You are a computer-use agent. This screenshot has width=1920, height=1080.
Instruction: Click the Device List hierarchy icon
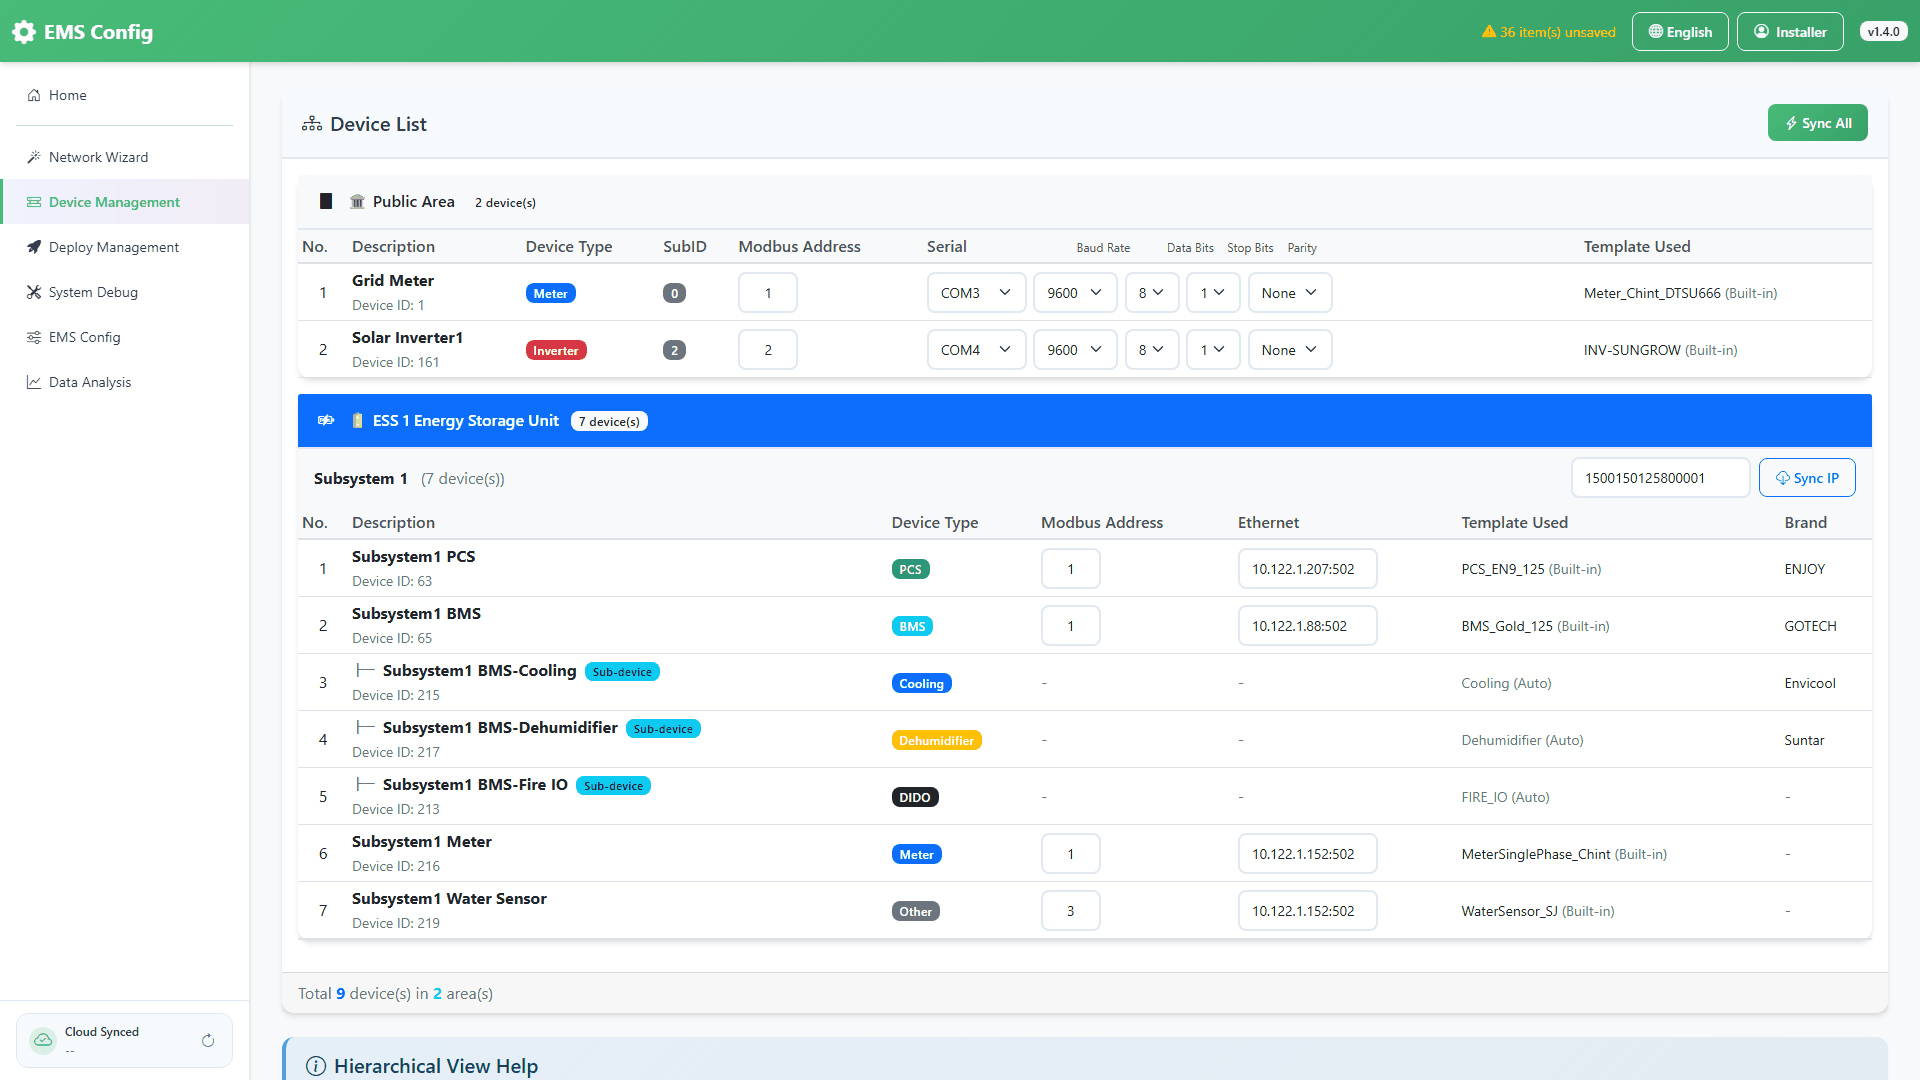[312, 124]
